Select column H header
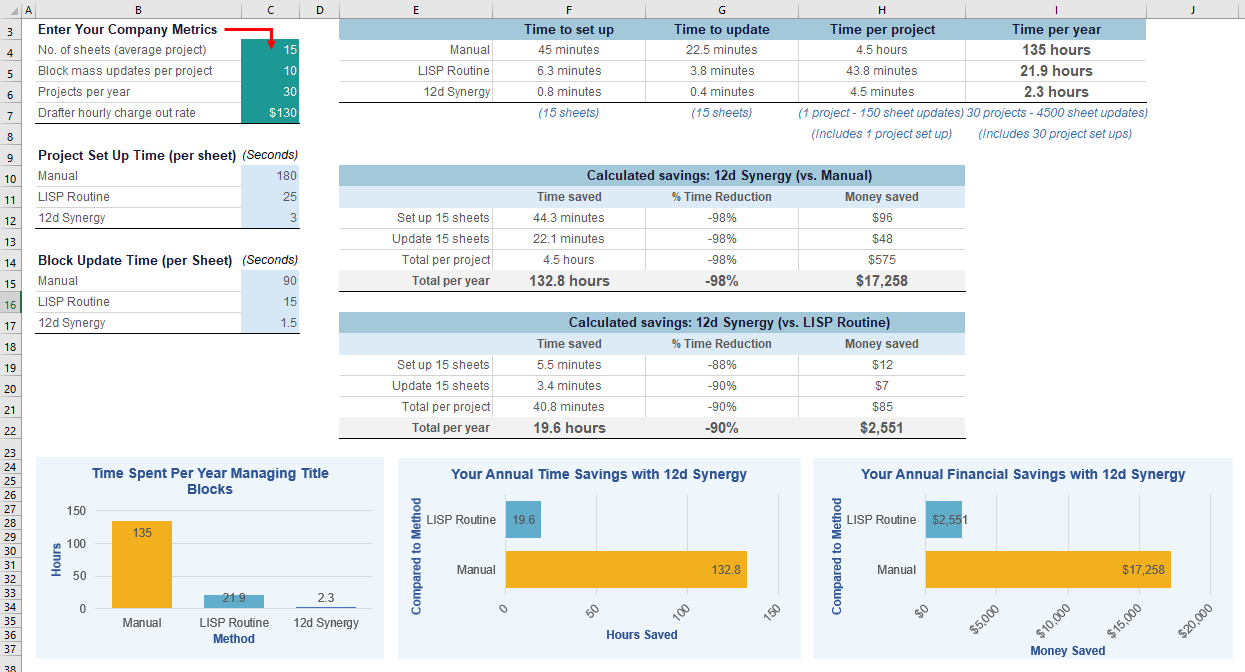The height and width of the screenshot is (672, 1245). tap(882, 9)
